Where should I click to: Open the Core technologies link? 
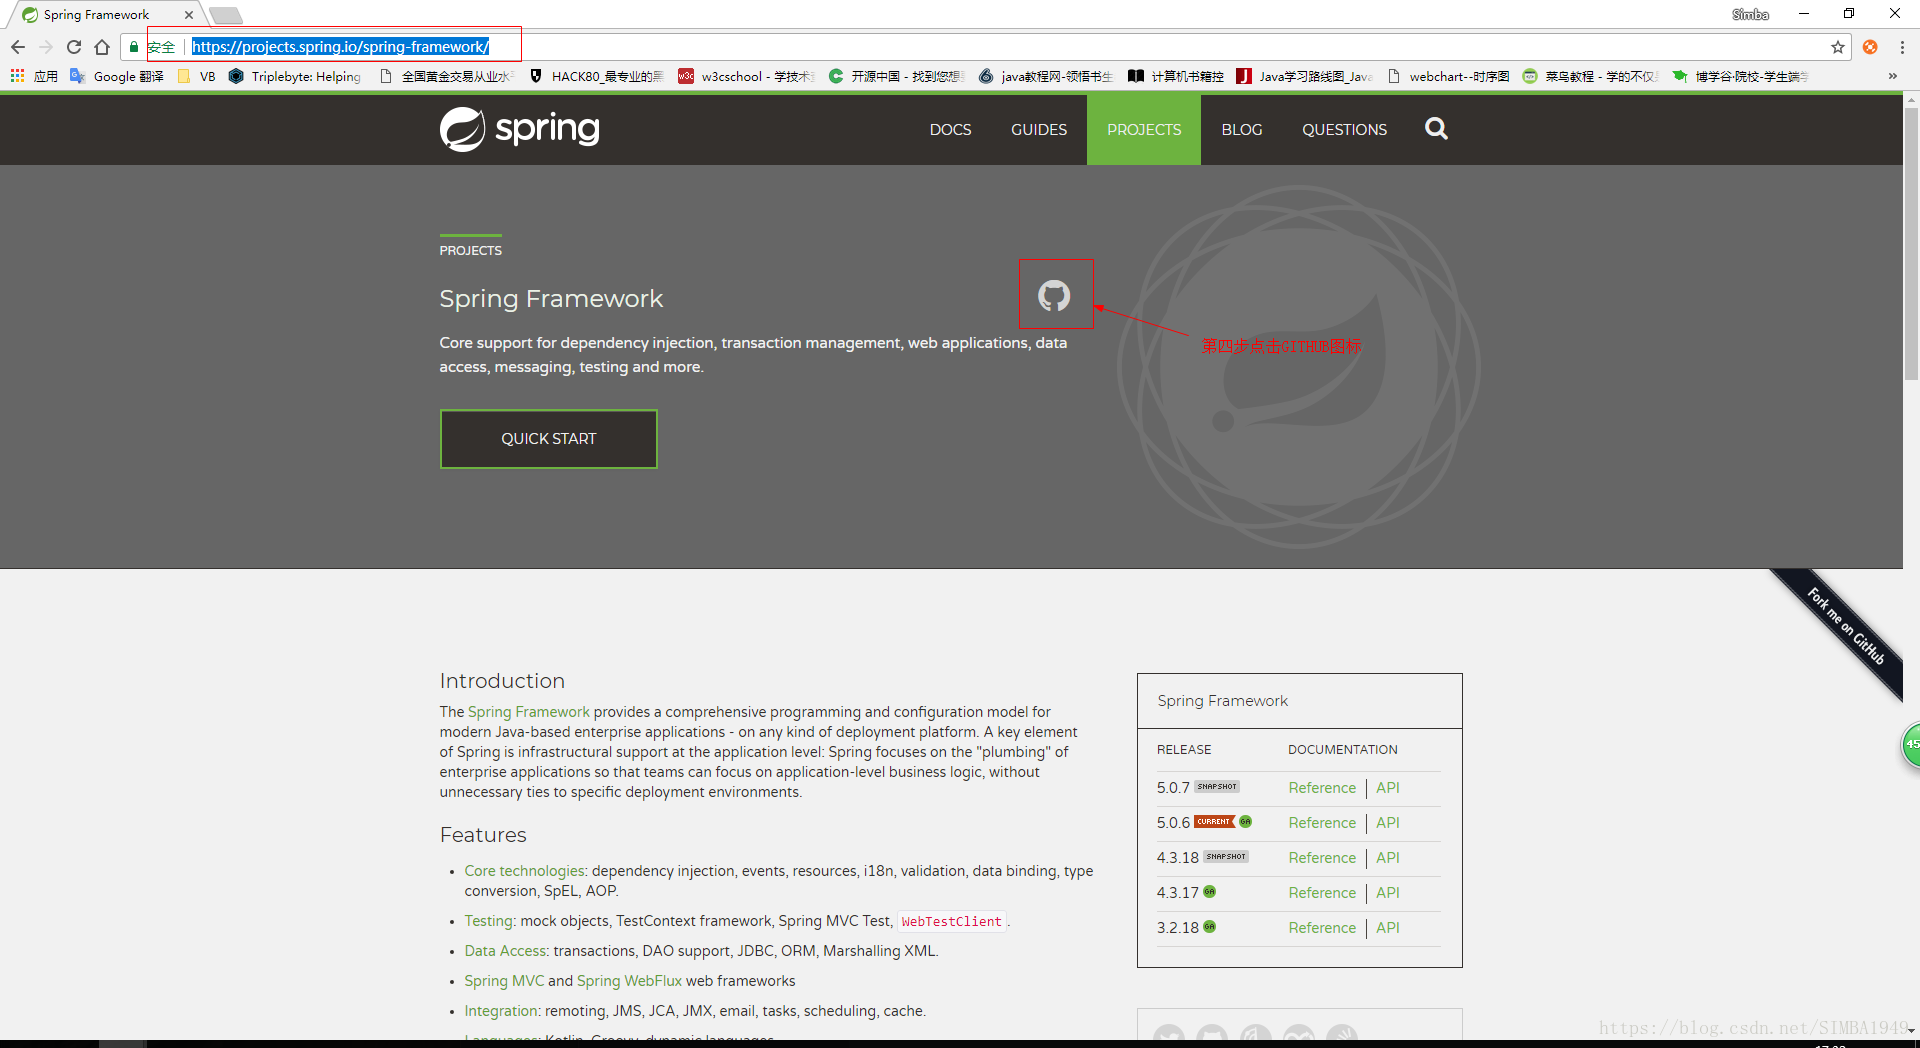click(x=525, y=871)
